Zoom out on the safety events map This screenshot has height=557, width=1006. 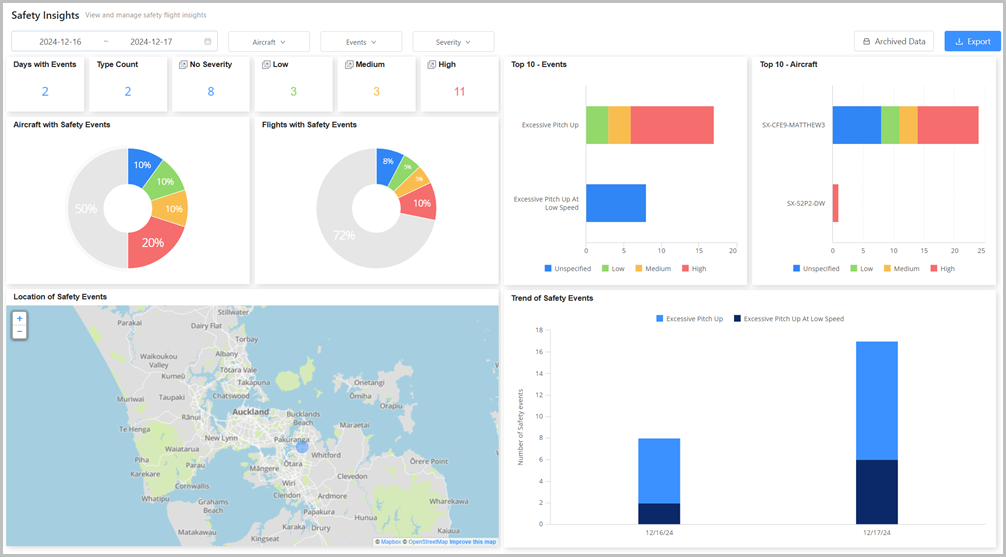(x=19, y=331)
